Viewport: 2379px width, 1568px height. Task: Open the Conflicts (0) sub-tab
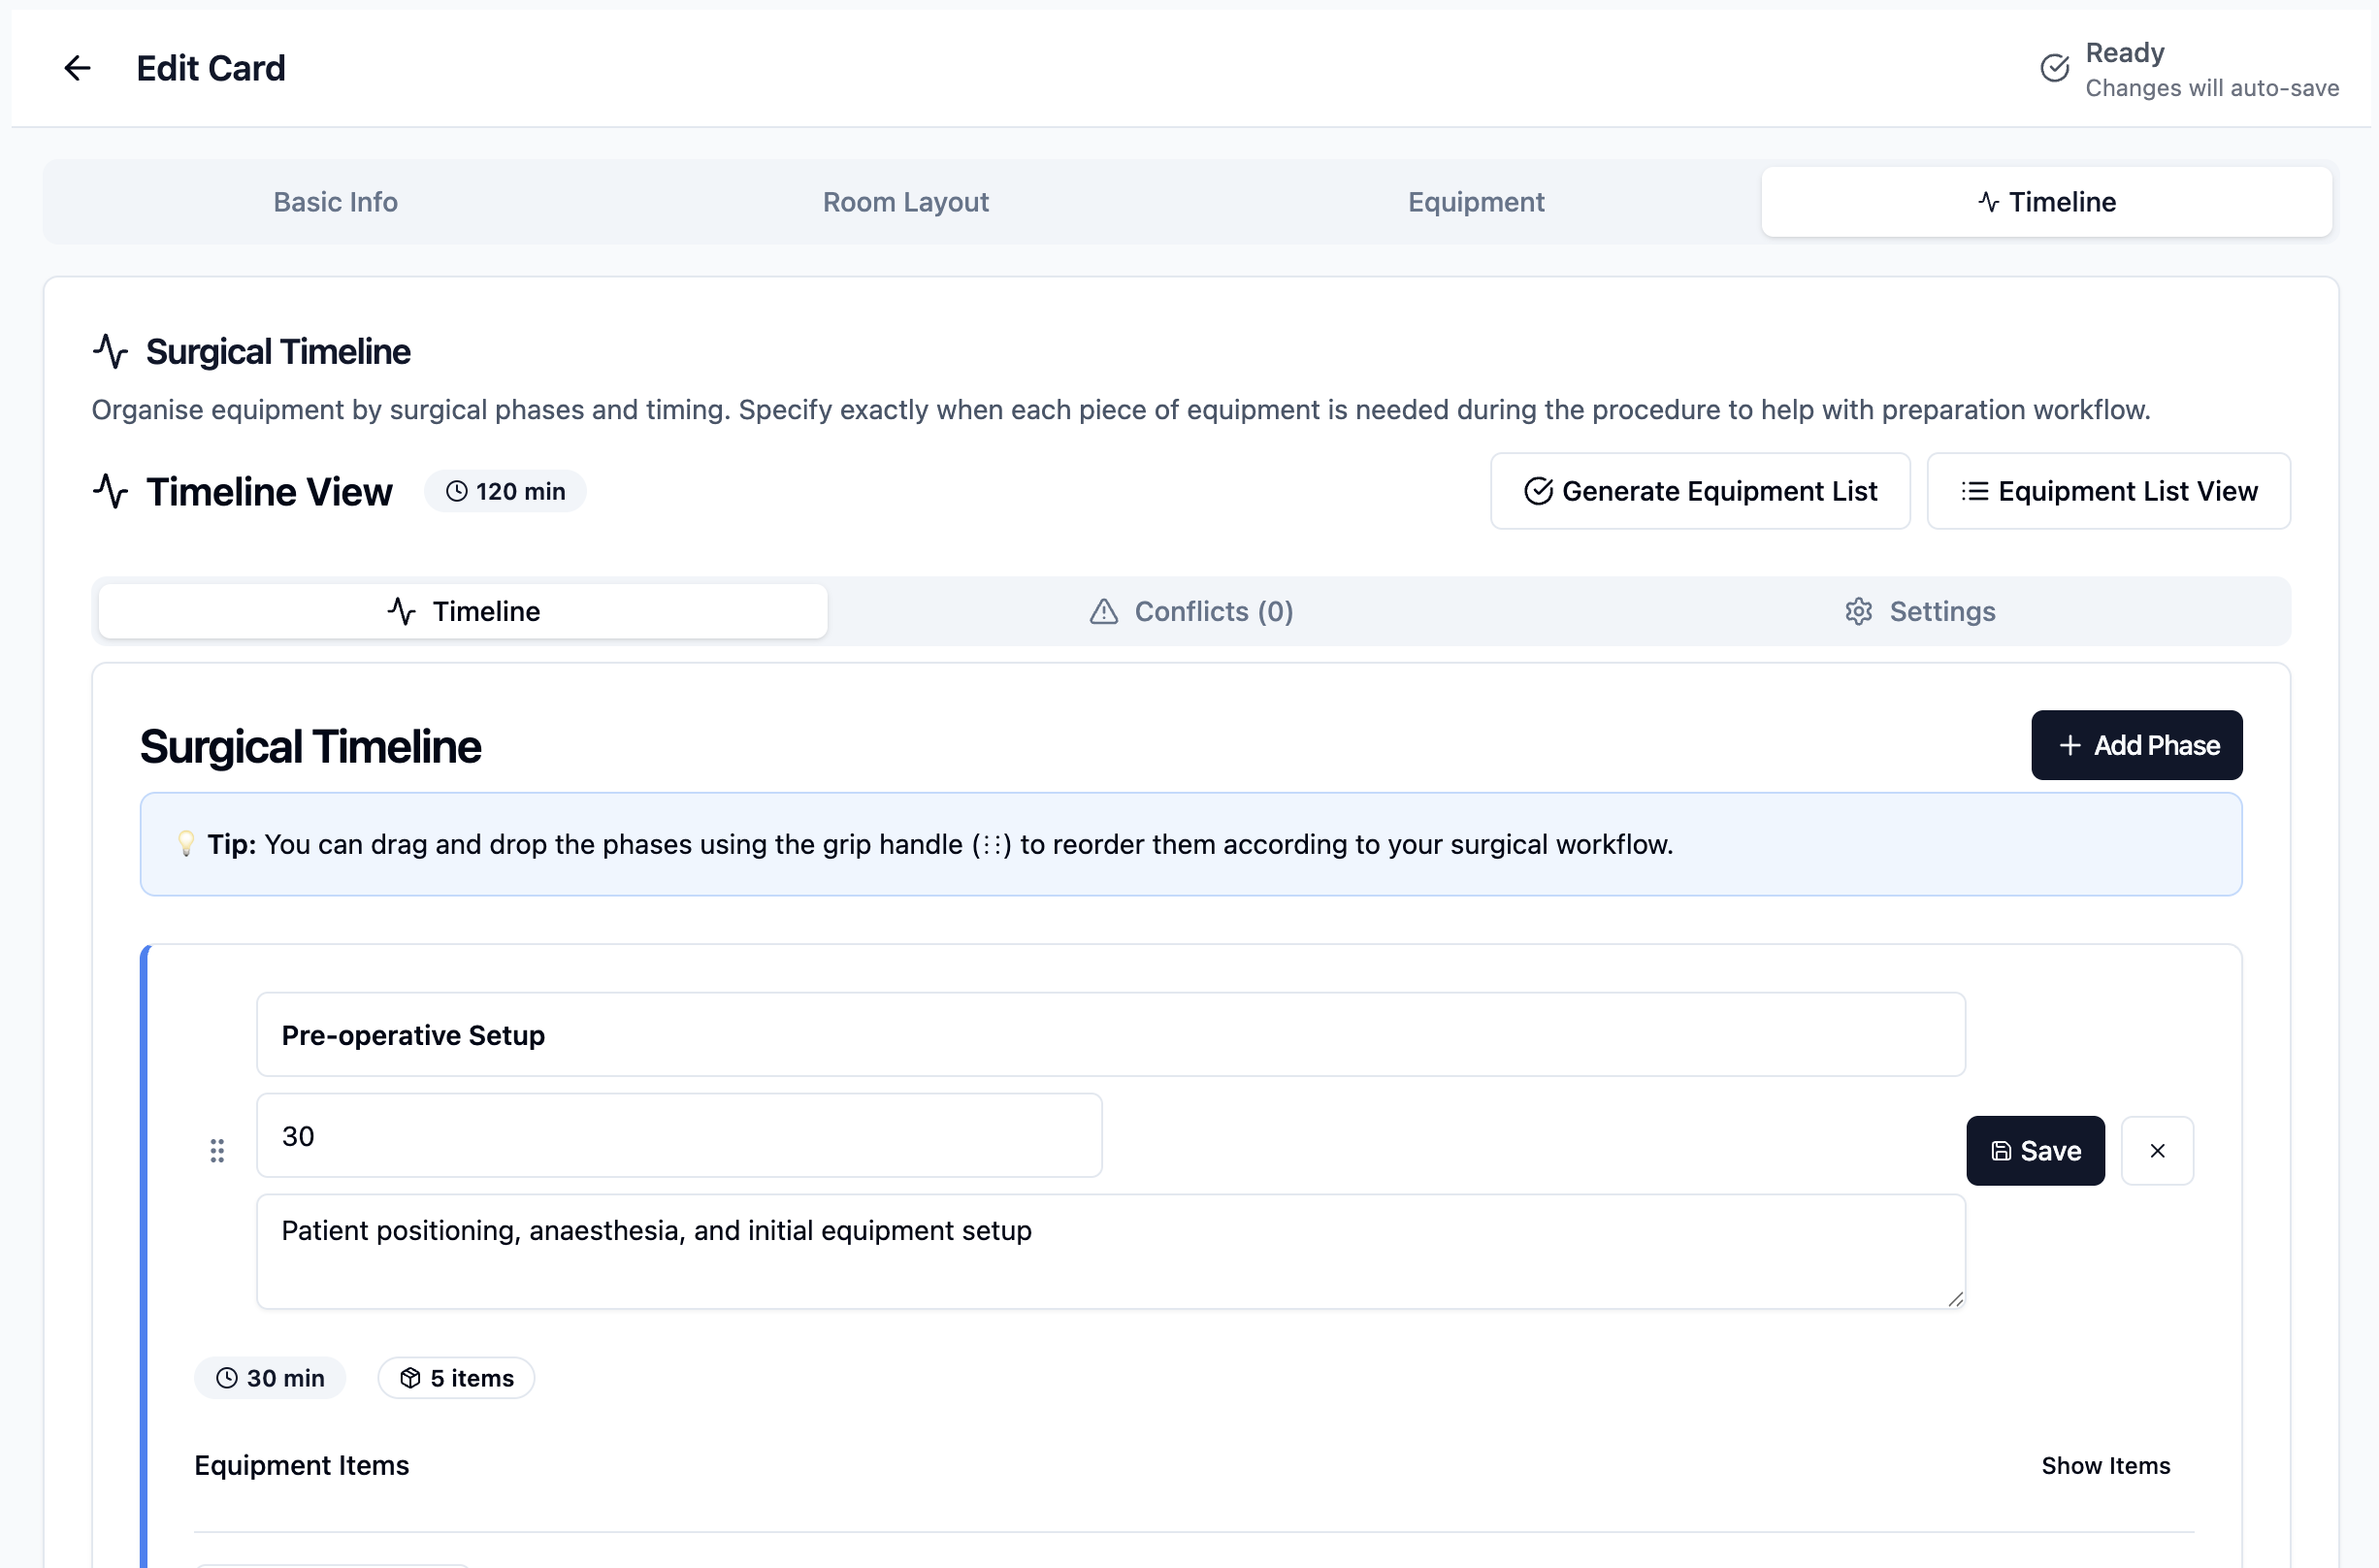coord(1191,611)
